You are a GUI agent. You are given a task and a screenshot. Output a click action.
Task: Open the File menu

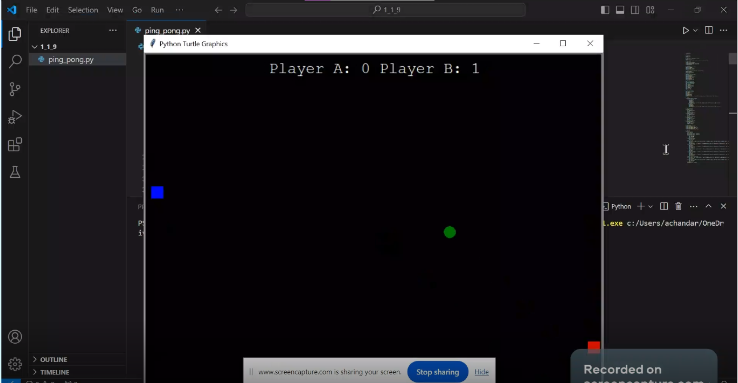pyautogui.click(x=31, y=10)
